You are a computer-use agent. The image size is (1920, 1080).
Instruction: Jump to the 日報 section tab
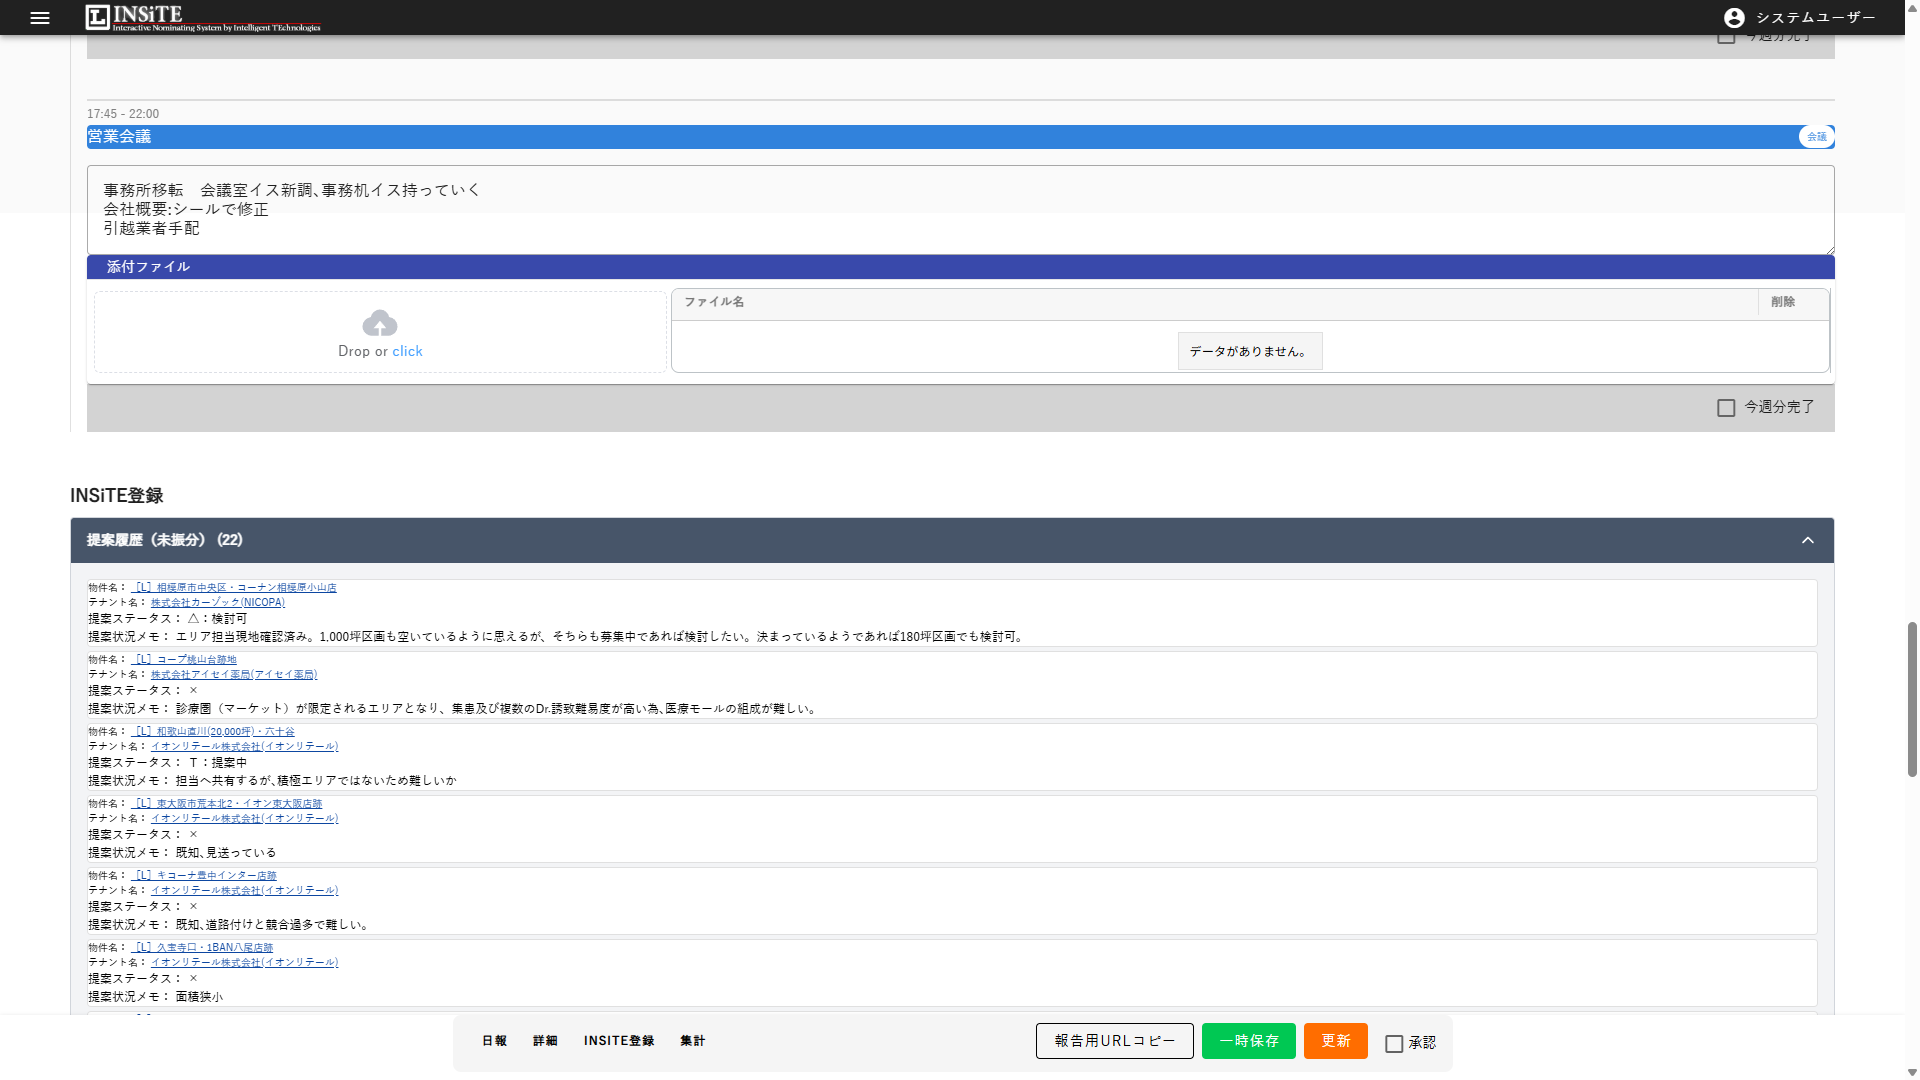pyautogui.click(x=494, y=1041)
